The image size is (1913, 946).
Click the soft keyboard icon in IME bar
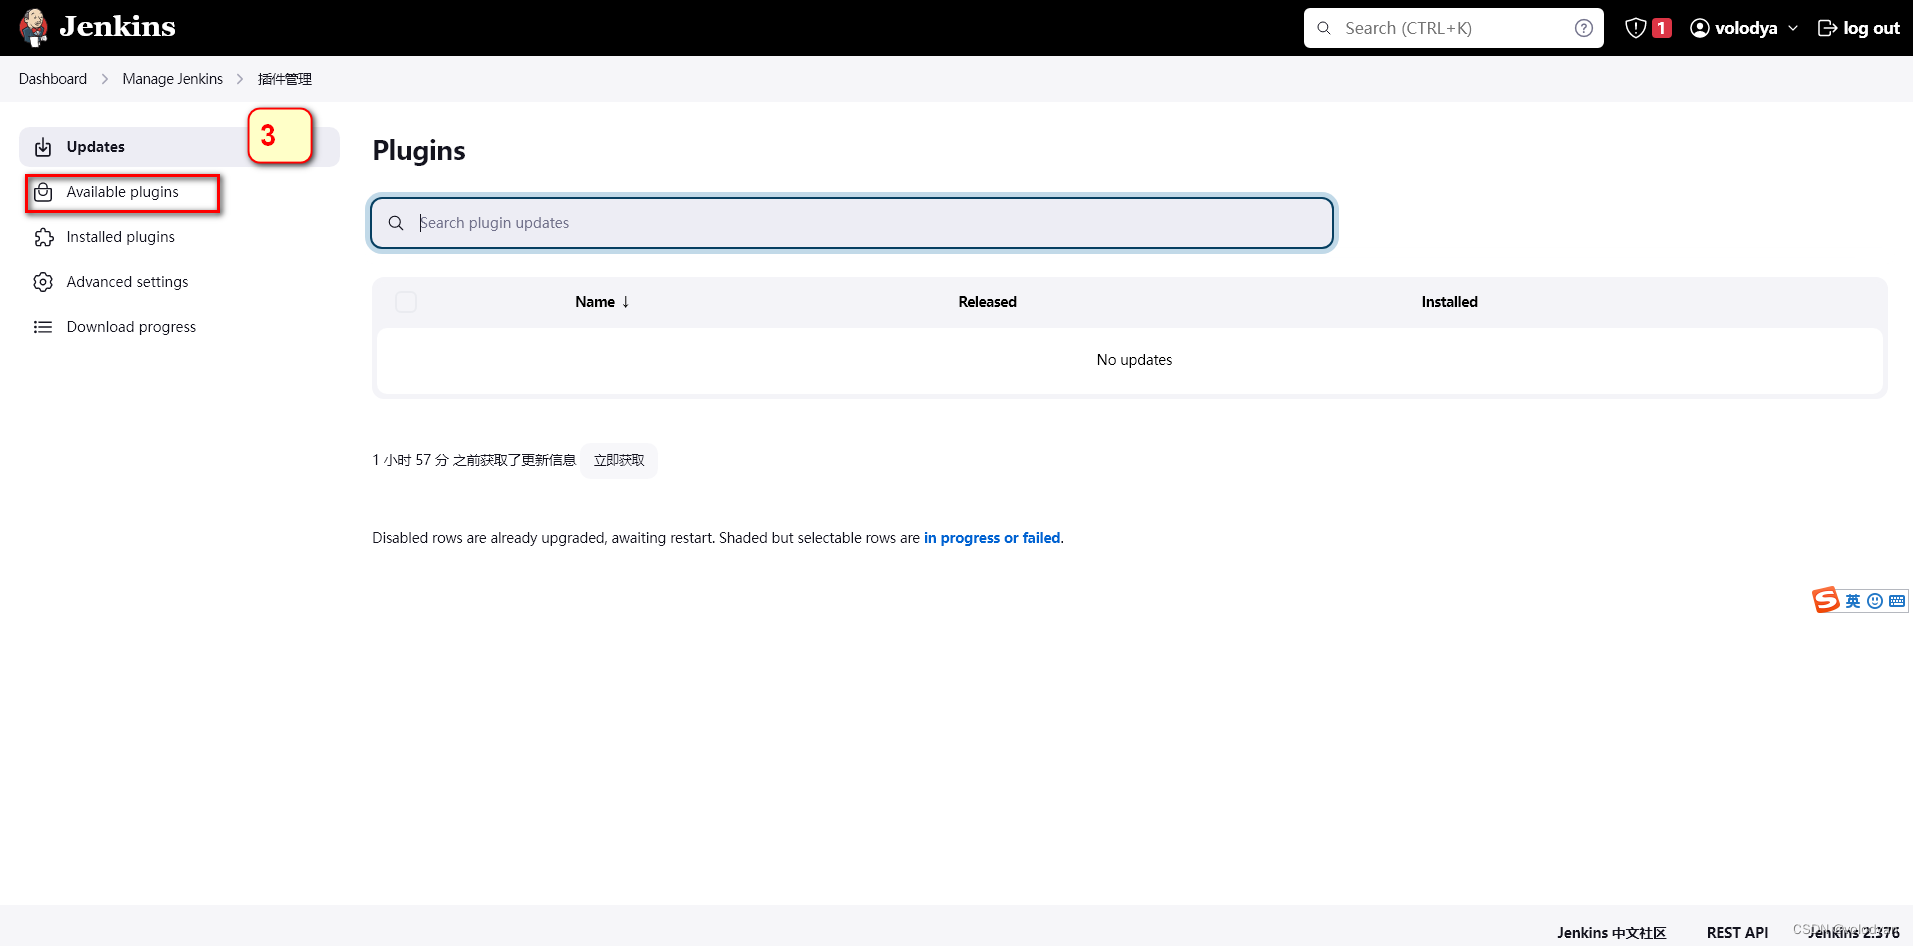tap(1897, 601)
